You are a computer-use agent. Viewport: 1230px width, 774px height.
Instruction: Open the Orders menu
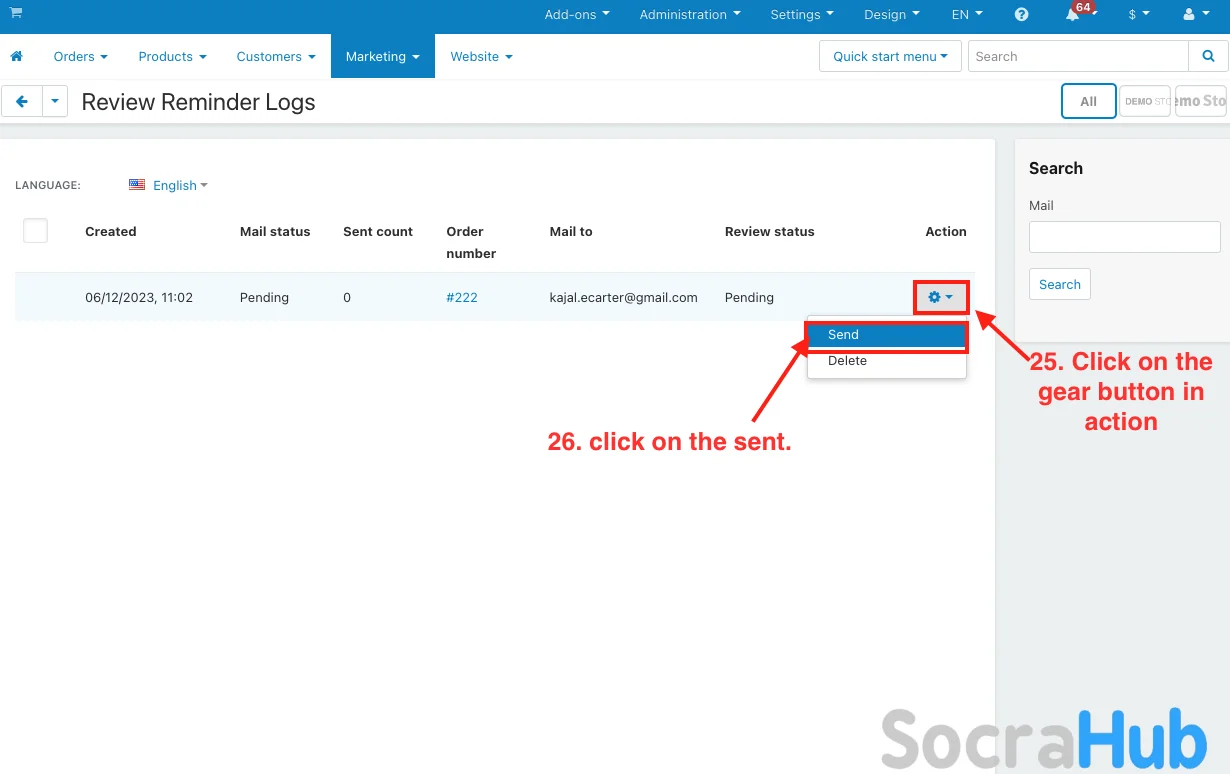coord(80,56)
